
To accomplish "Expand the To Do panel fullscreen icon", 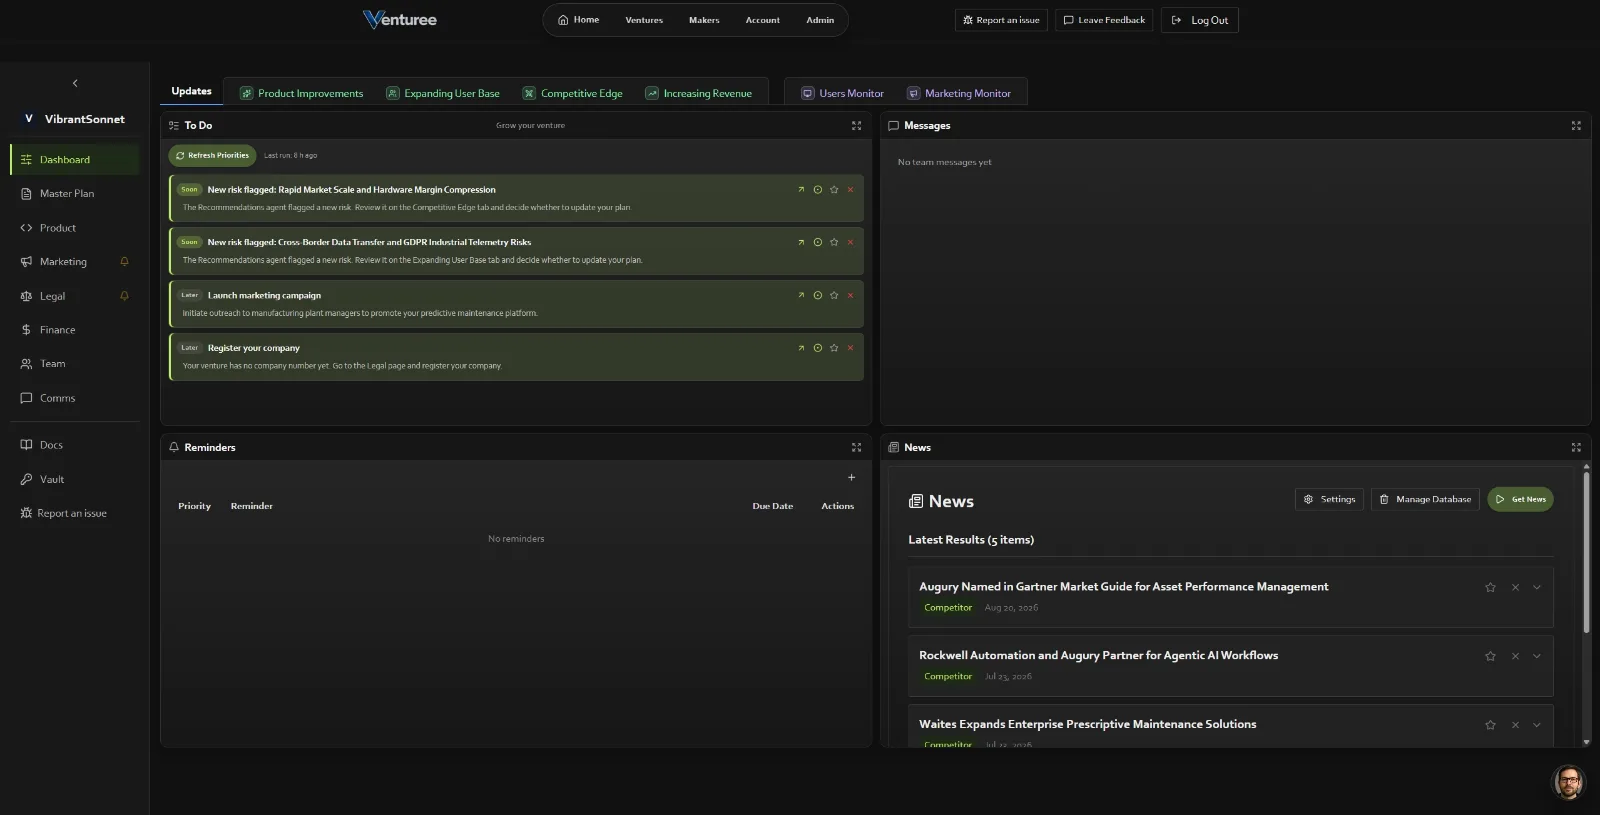I will click(856, 126).
